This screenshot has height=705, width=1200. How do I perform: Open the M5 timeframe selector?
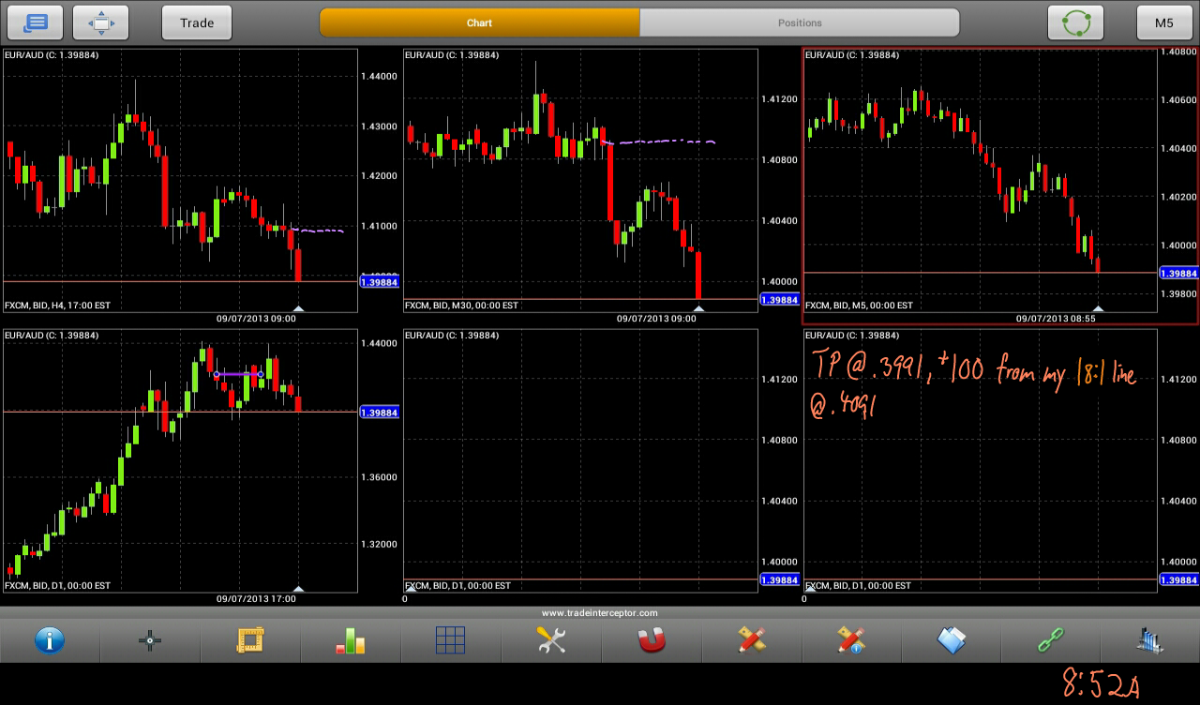(1164, 22)
